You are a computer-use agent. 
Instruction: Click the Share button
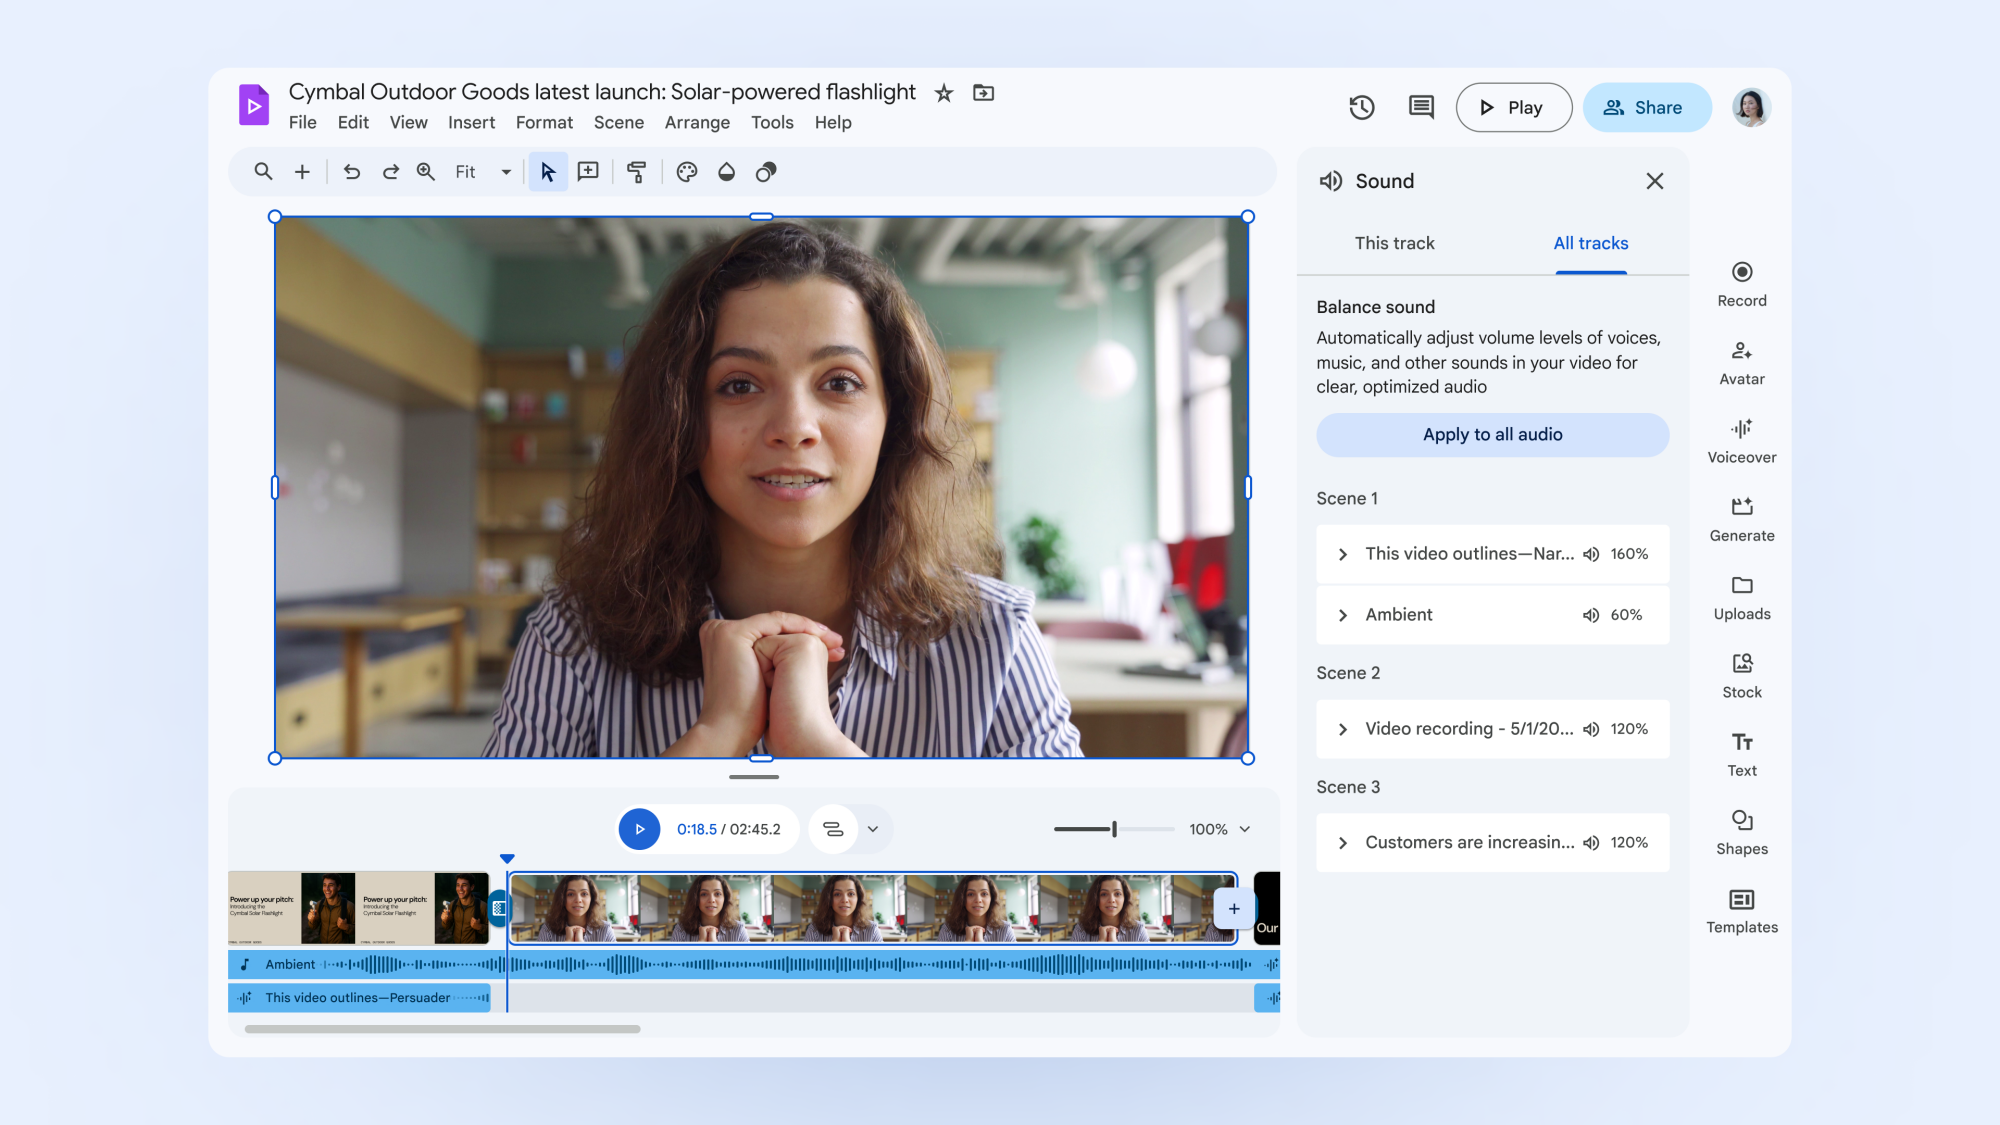coord(1646,107)
